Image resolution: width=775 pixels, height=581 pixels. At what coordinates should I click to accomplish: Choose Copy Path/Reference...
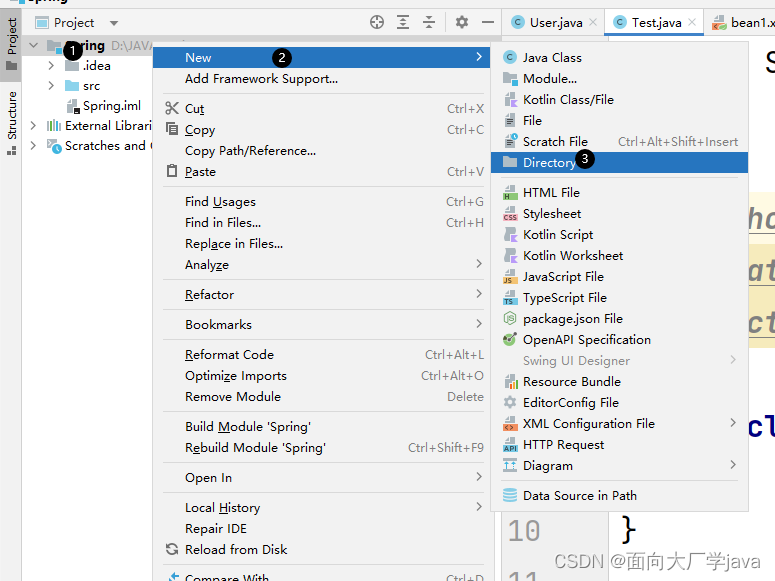pos(323,150)
